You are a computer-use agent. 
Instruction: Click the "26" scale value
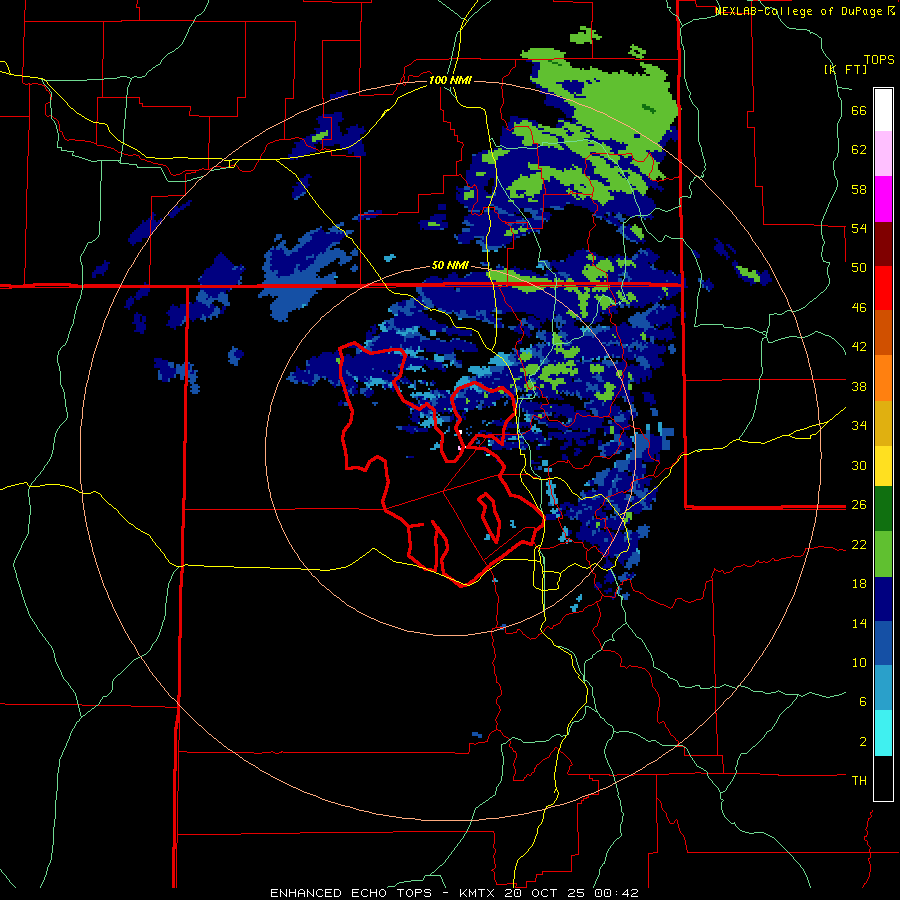point(859,505)
